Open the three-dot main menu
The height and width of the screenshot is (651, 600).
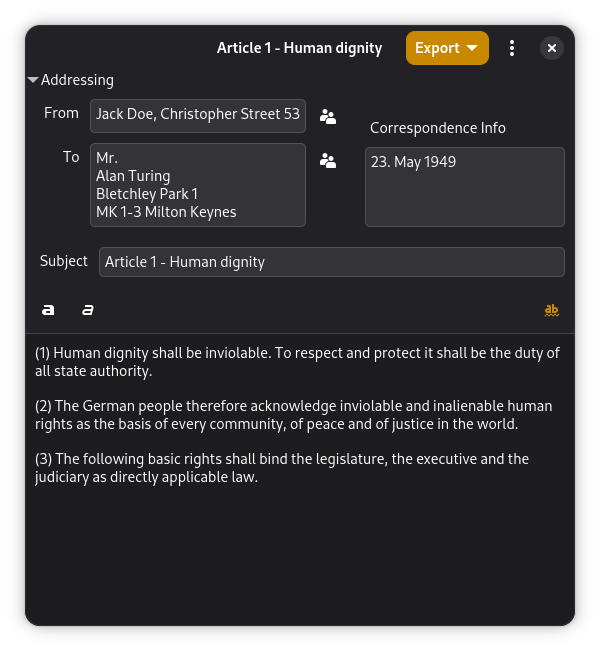(x=512, y=48)
